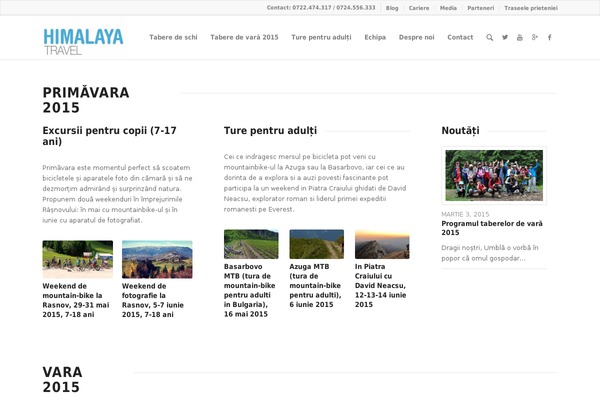Open the search magnifier icon
The width and height of the screenshot is (600, 400).
tap(489, 37)
